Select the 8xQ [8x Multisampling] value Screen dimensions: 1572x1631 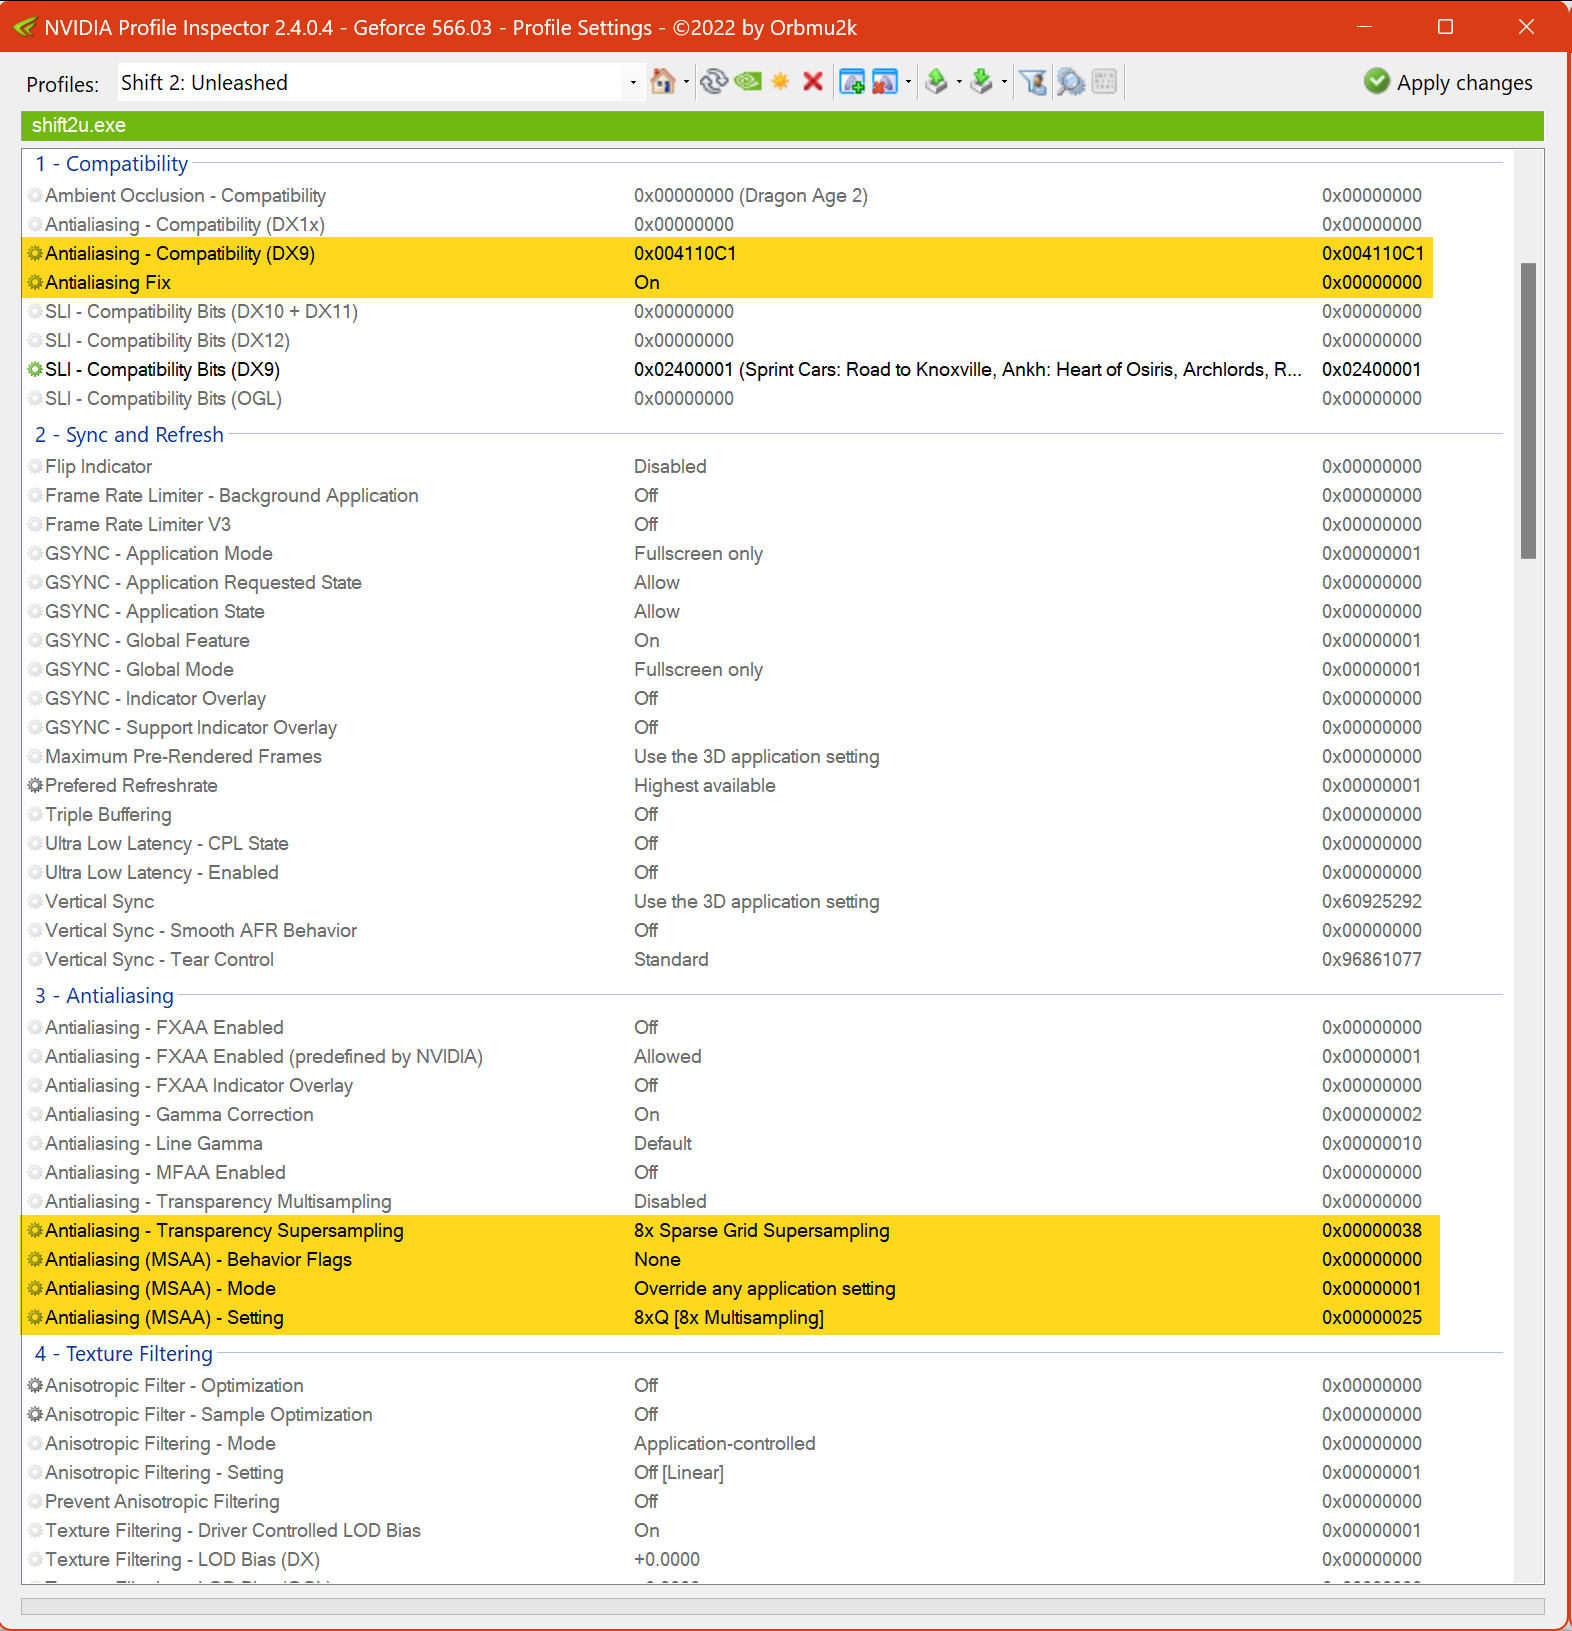coord(728,1318)
